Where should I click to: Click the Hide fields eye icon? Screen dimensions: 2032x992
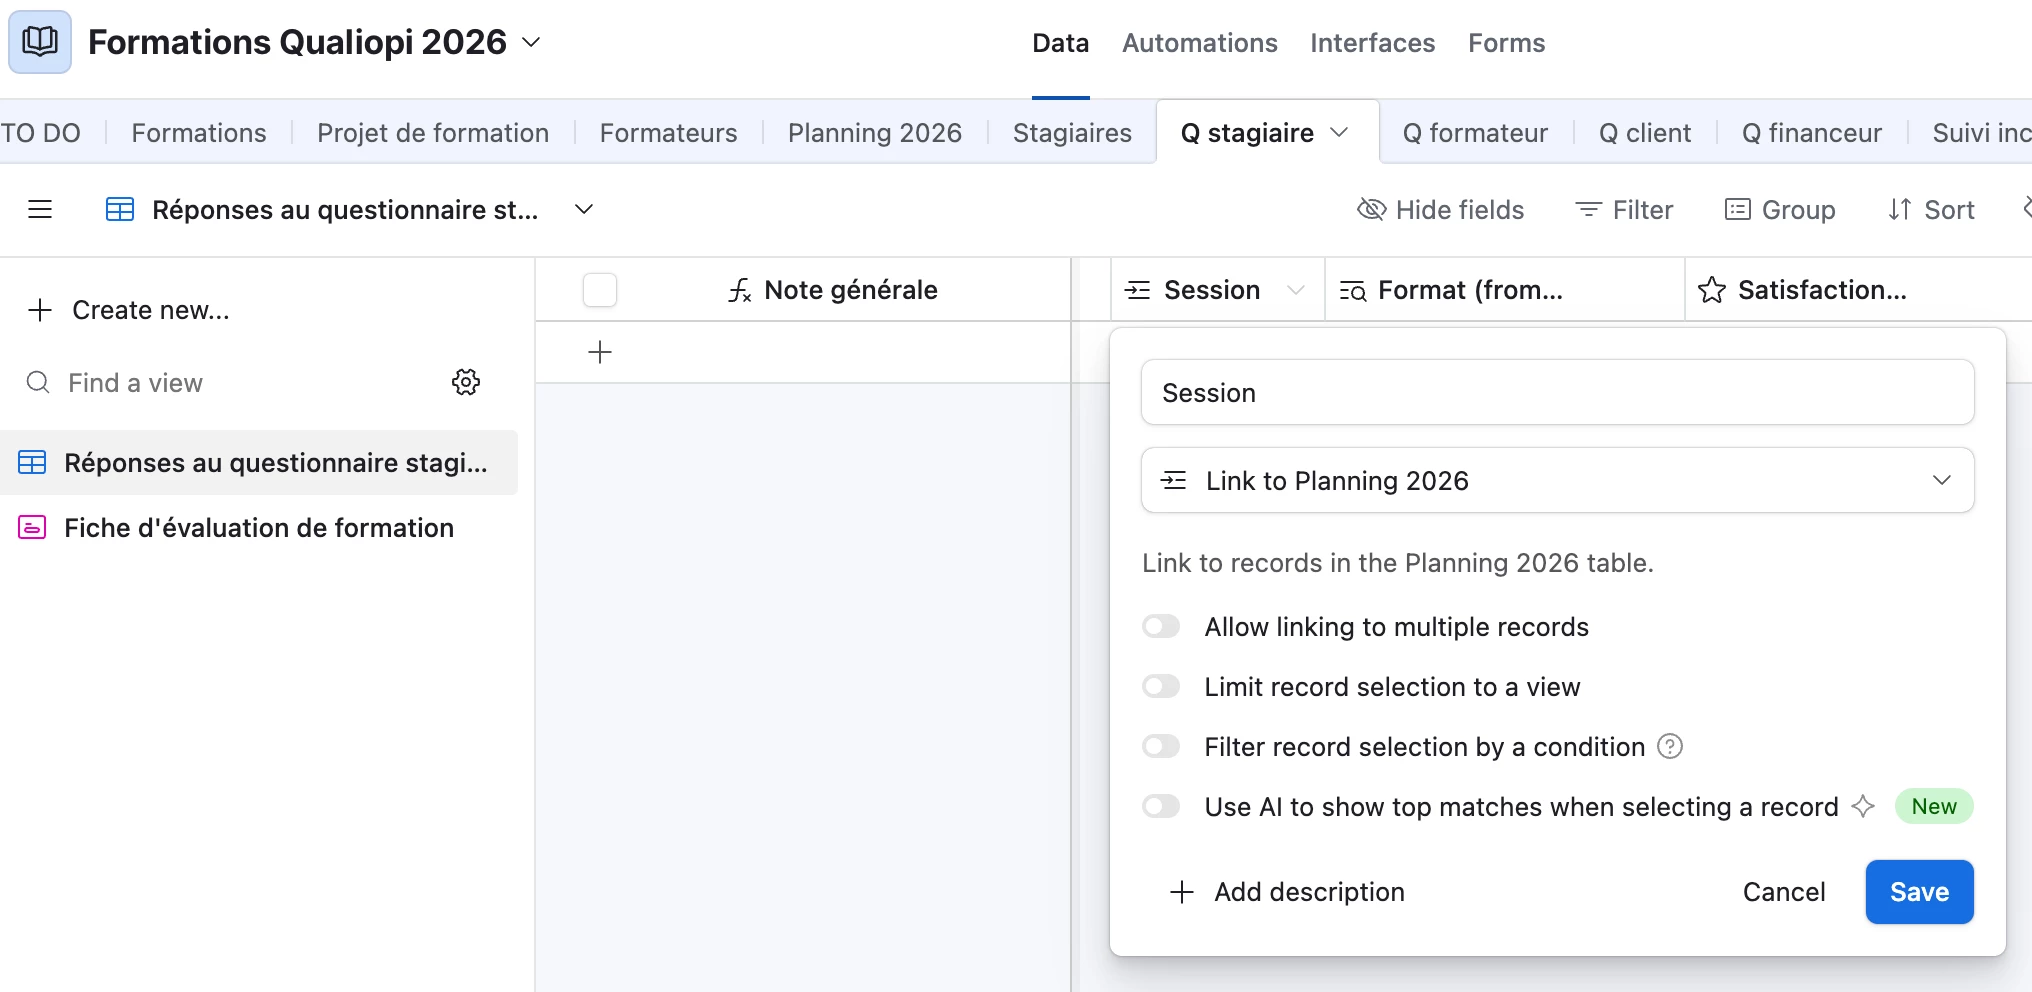[1371, 210]
